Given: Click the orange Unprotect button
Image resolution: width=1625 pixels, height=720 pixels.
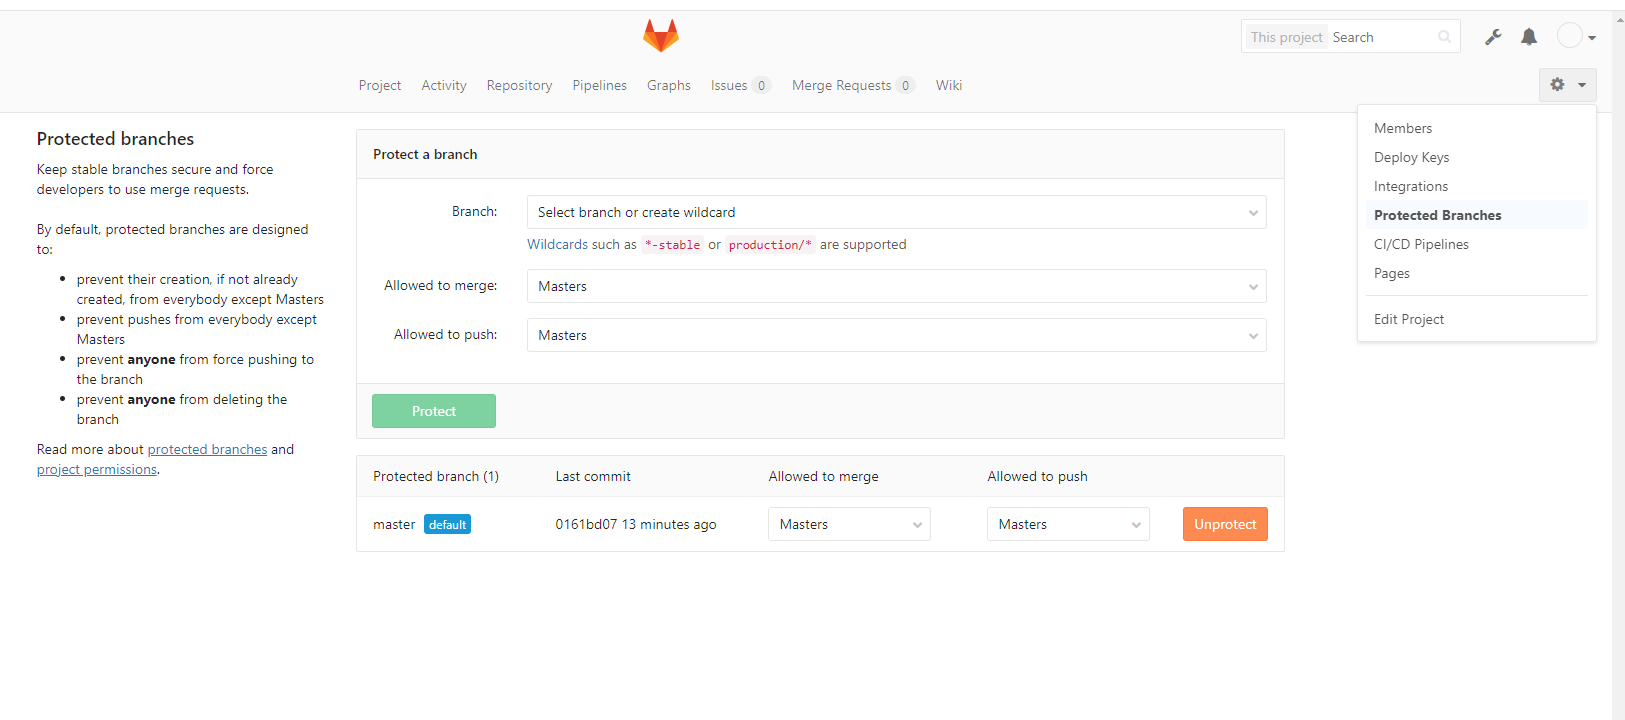Looking at the screenshot, I should click(x=1225, y=524).
